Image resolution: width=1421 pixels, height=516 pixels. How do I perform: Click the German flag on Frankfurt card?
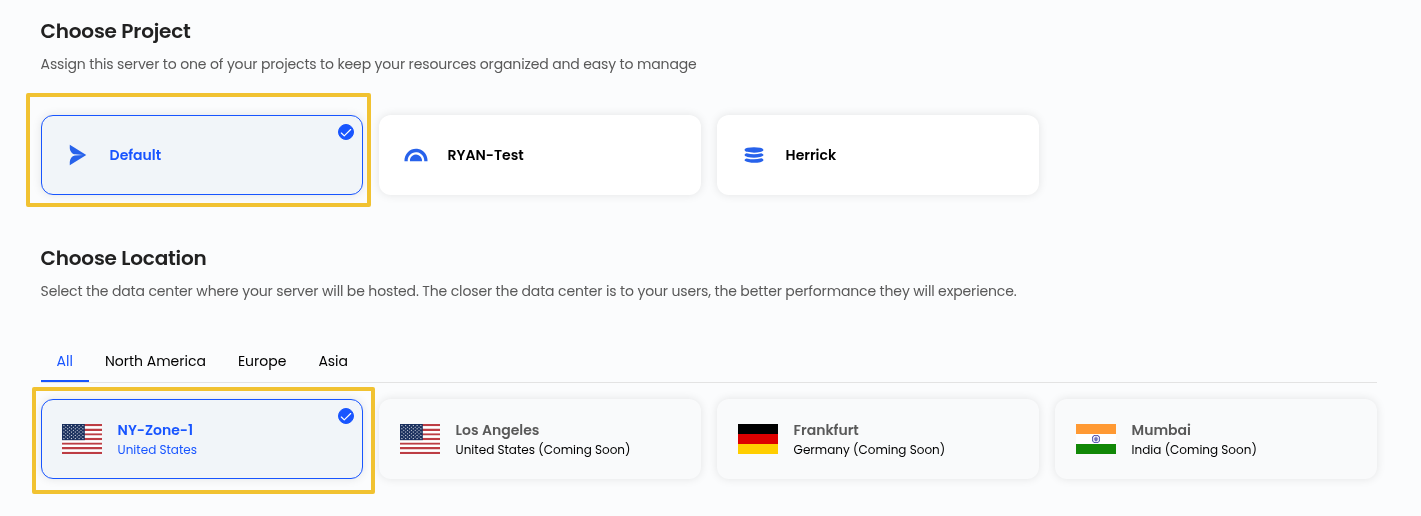pos(758,439)
